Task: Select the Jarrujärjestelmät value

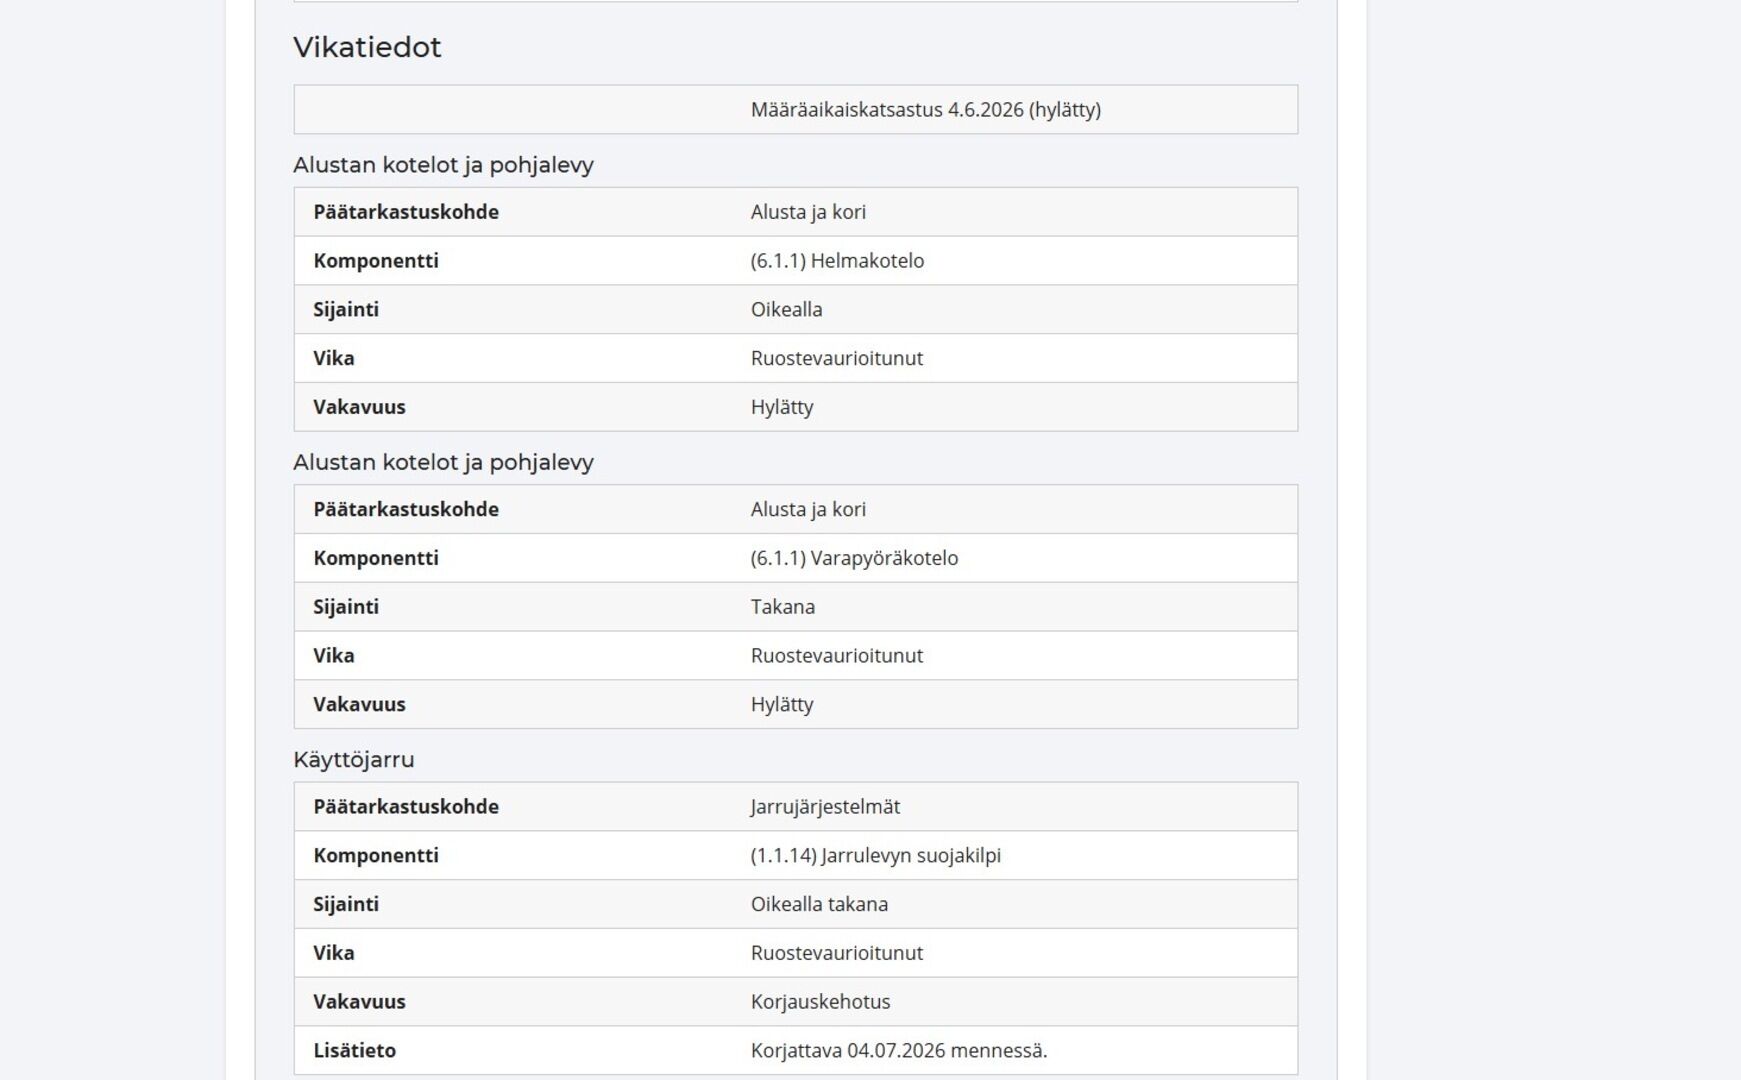Action: (x=825, y=807)
